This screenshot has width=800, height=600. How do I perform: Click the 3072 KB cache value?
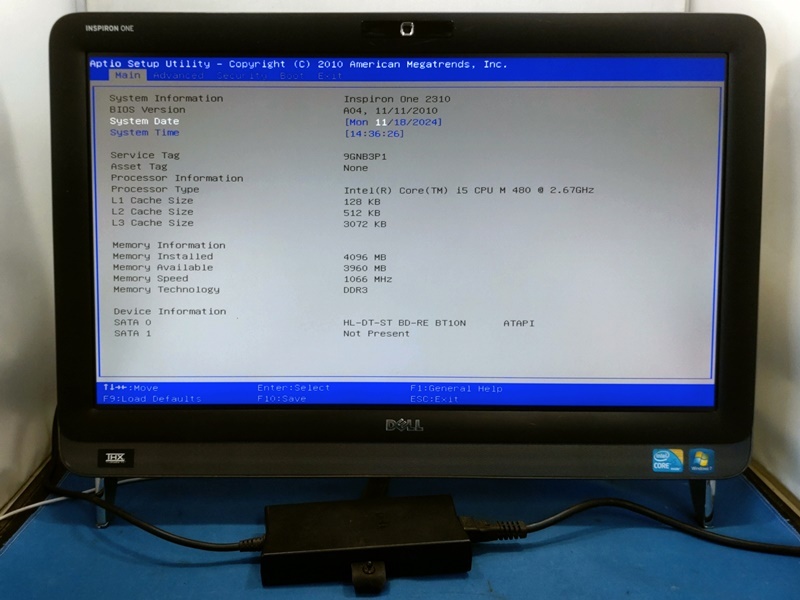[365, 224]
